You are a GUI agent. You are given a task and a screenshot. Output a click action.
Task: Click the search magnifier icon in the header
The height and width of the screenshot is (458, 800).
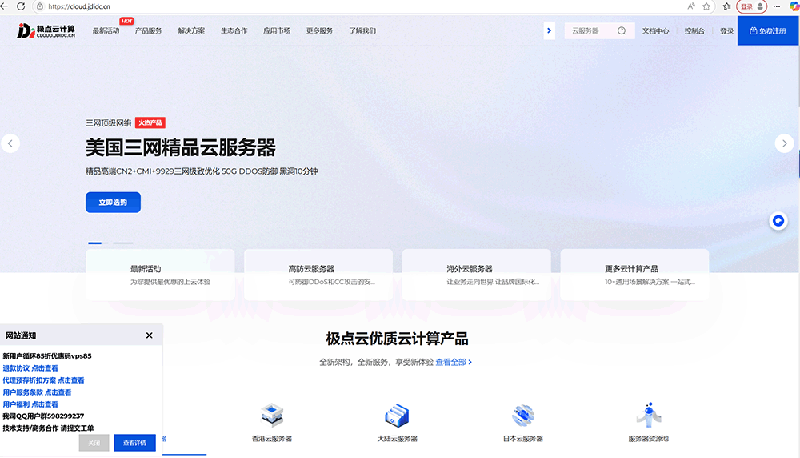621,31
